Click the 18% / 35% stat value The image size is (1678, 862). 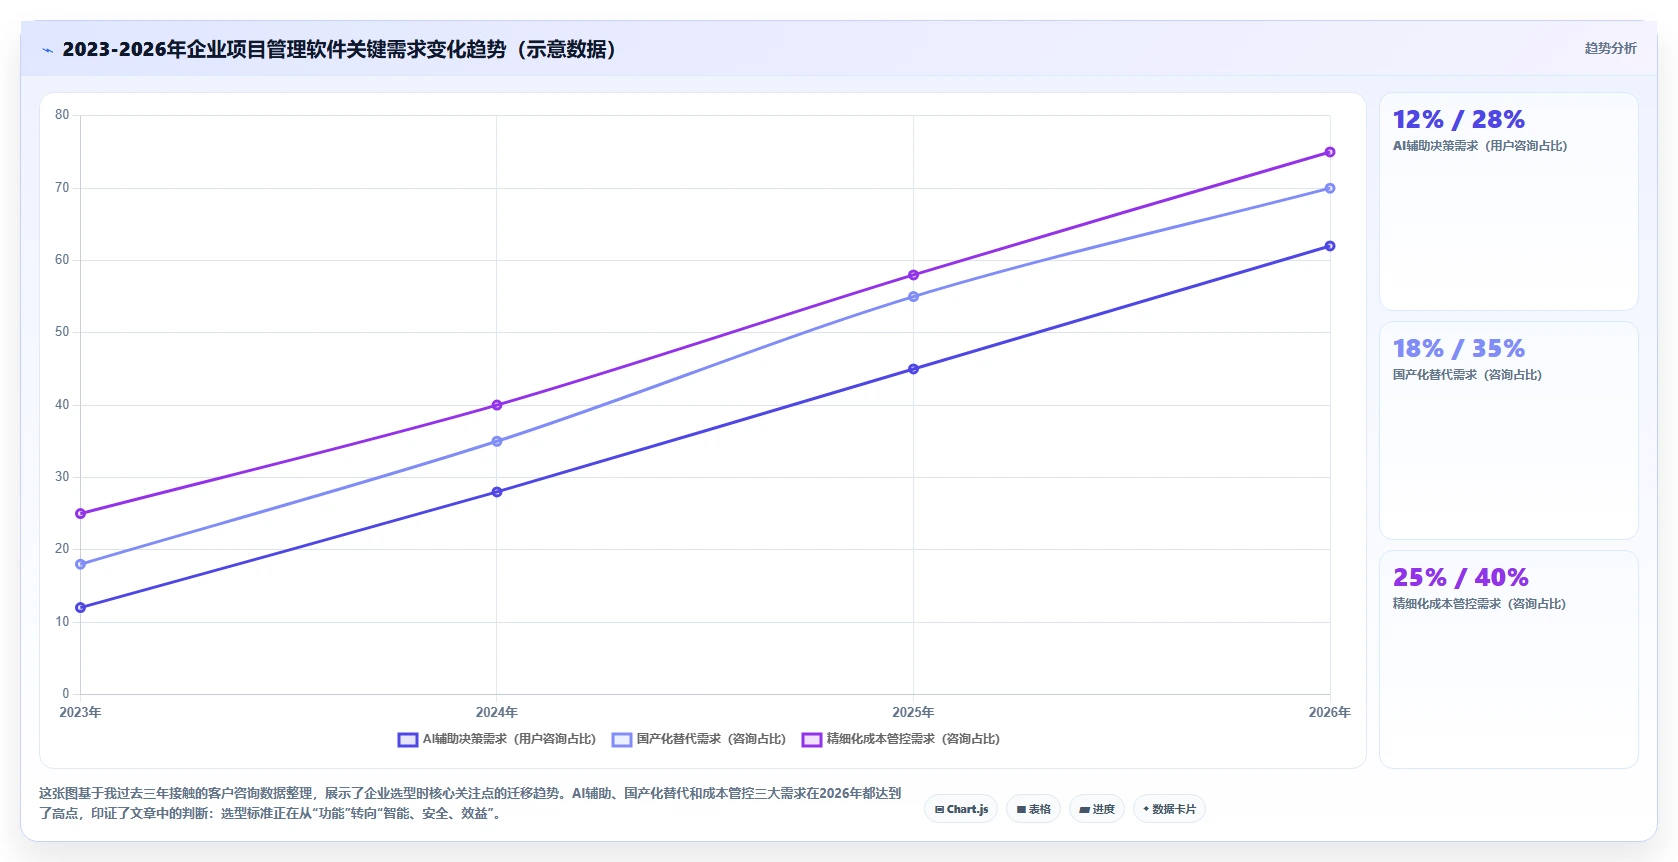tap(1459, 349)
